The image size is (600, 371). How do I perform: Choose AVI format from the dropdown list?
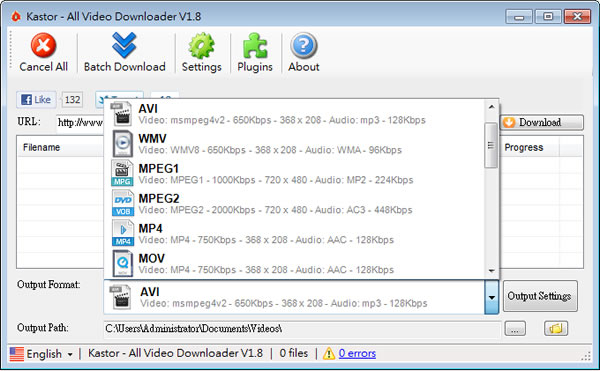tap(294, 114)
